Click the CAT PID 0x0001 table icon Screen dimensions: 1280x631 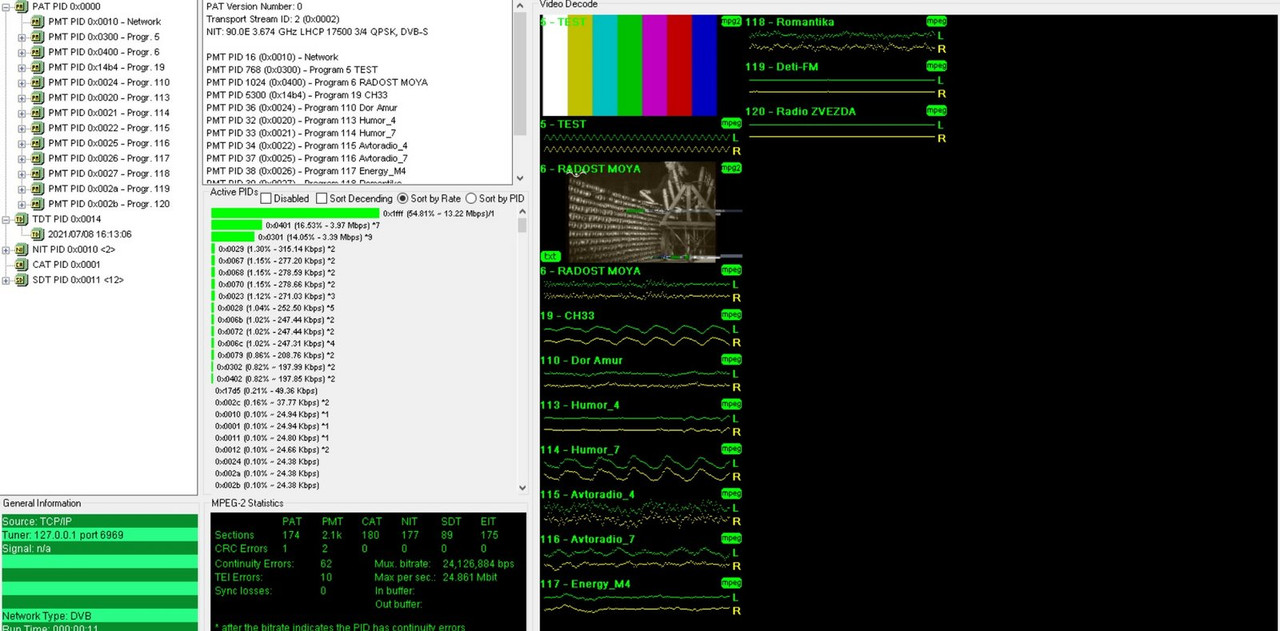tap(22, 265)
